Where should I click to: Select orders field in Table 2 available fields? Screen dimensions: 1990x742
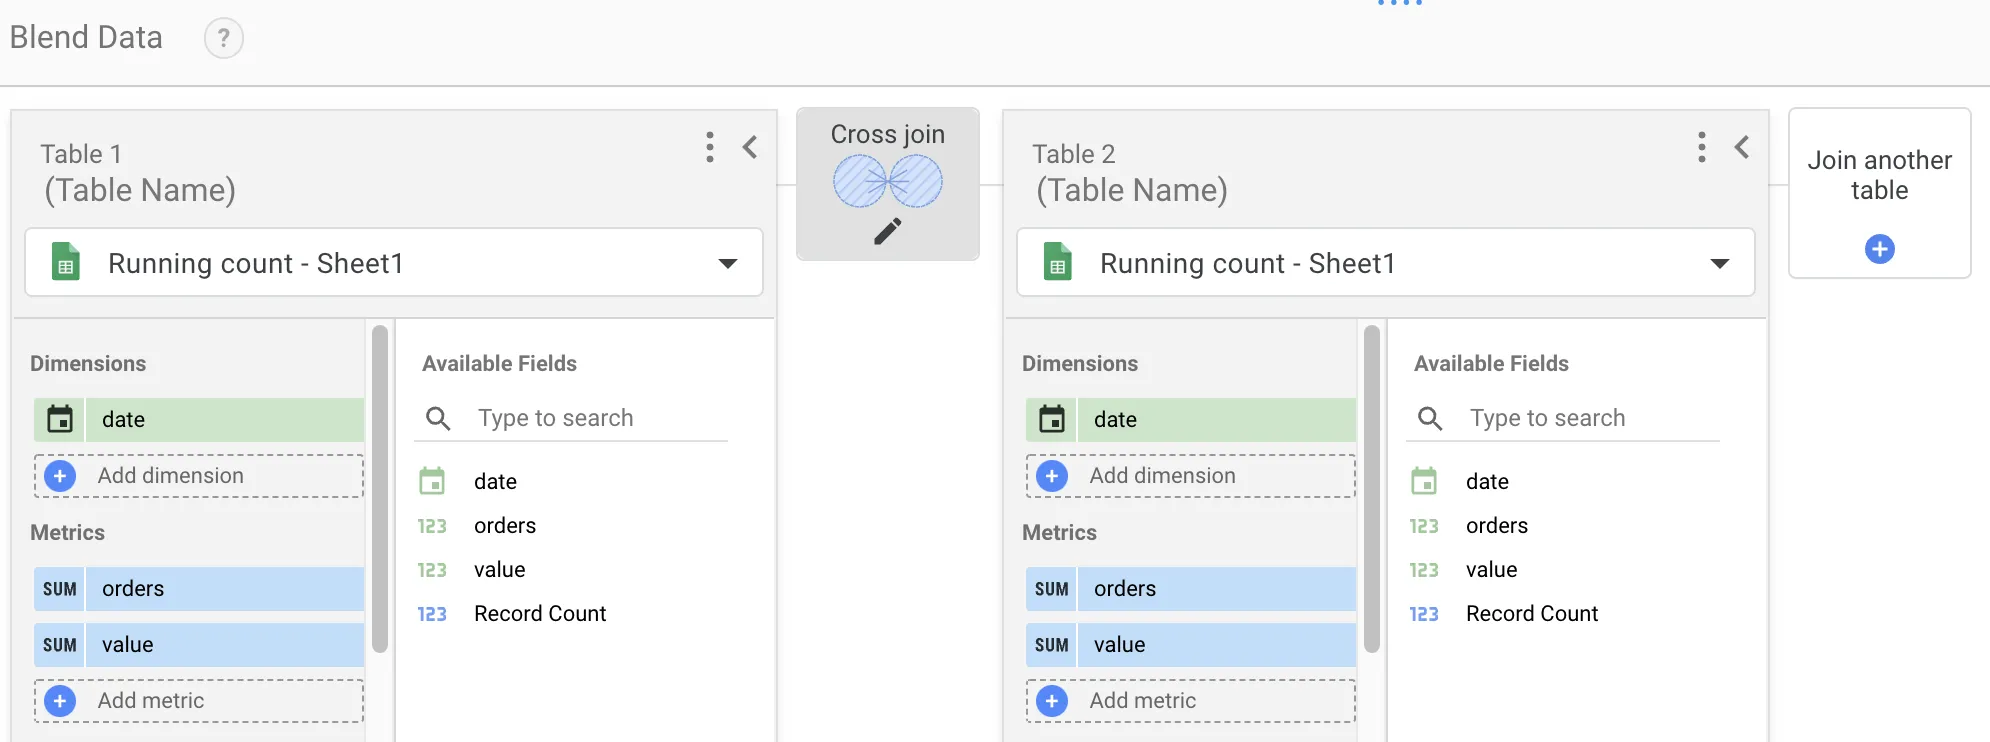click(1496, 526)
